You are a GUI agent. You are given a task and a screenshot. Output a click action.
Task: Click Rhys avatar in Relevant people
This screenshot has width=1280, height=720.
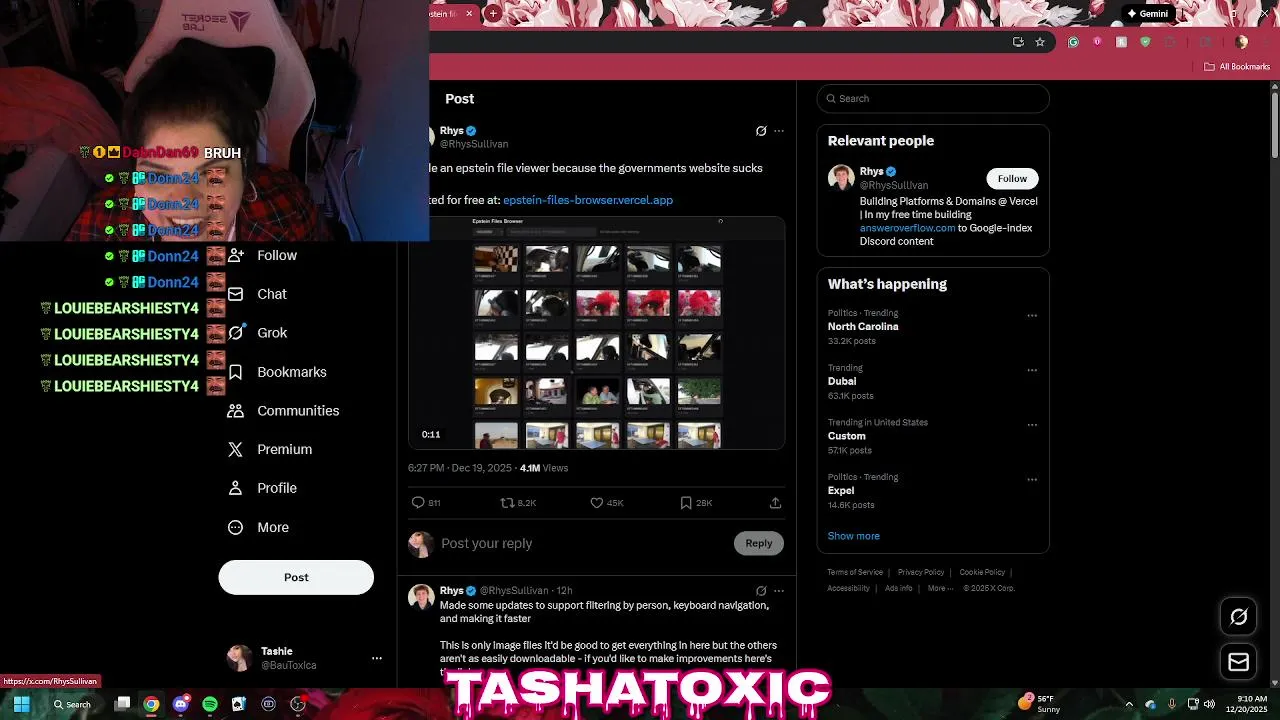[841, 178]
